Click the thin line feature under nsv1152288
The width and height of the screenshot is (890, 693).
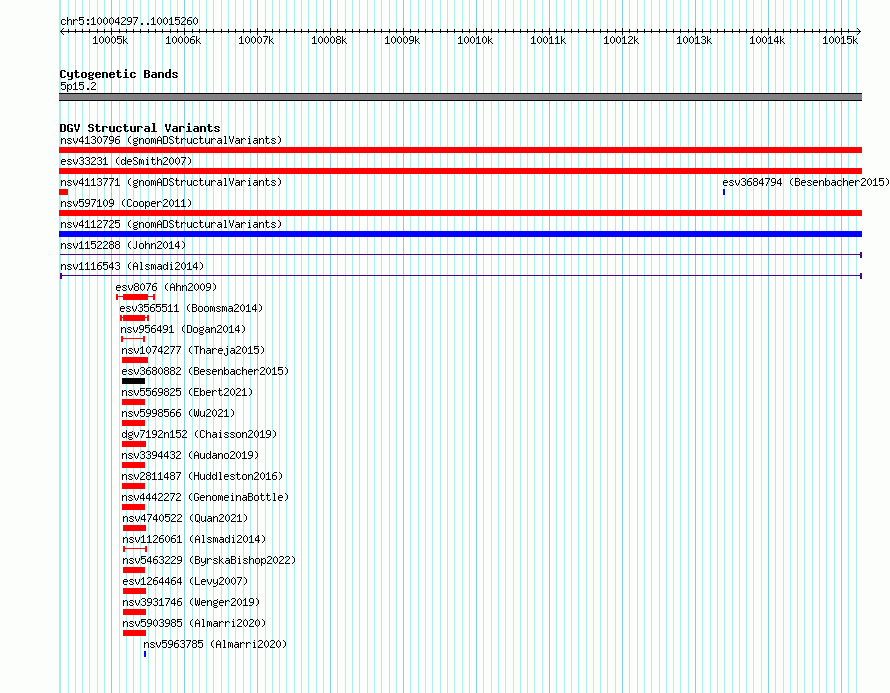(x=460, y=255)
